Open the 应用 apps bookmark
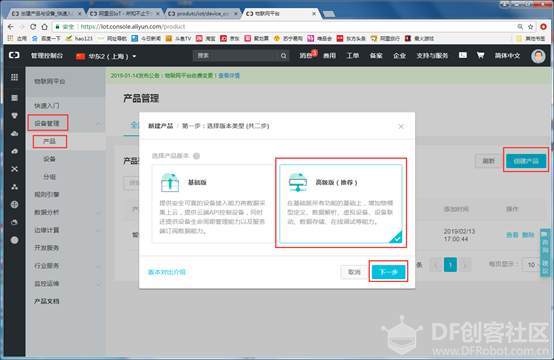This screenshot has width=554, height=360. [17, 39]
